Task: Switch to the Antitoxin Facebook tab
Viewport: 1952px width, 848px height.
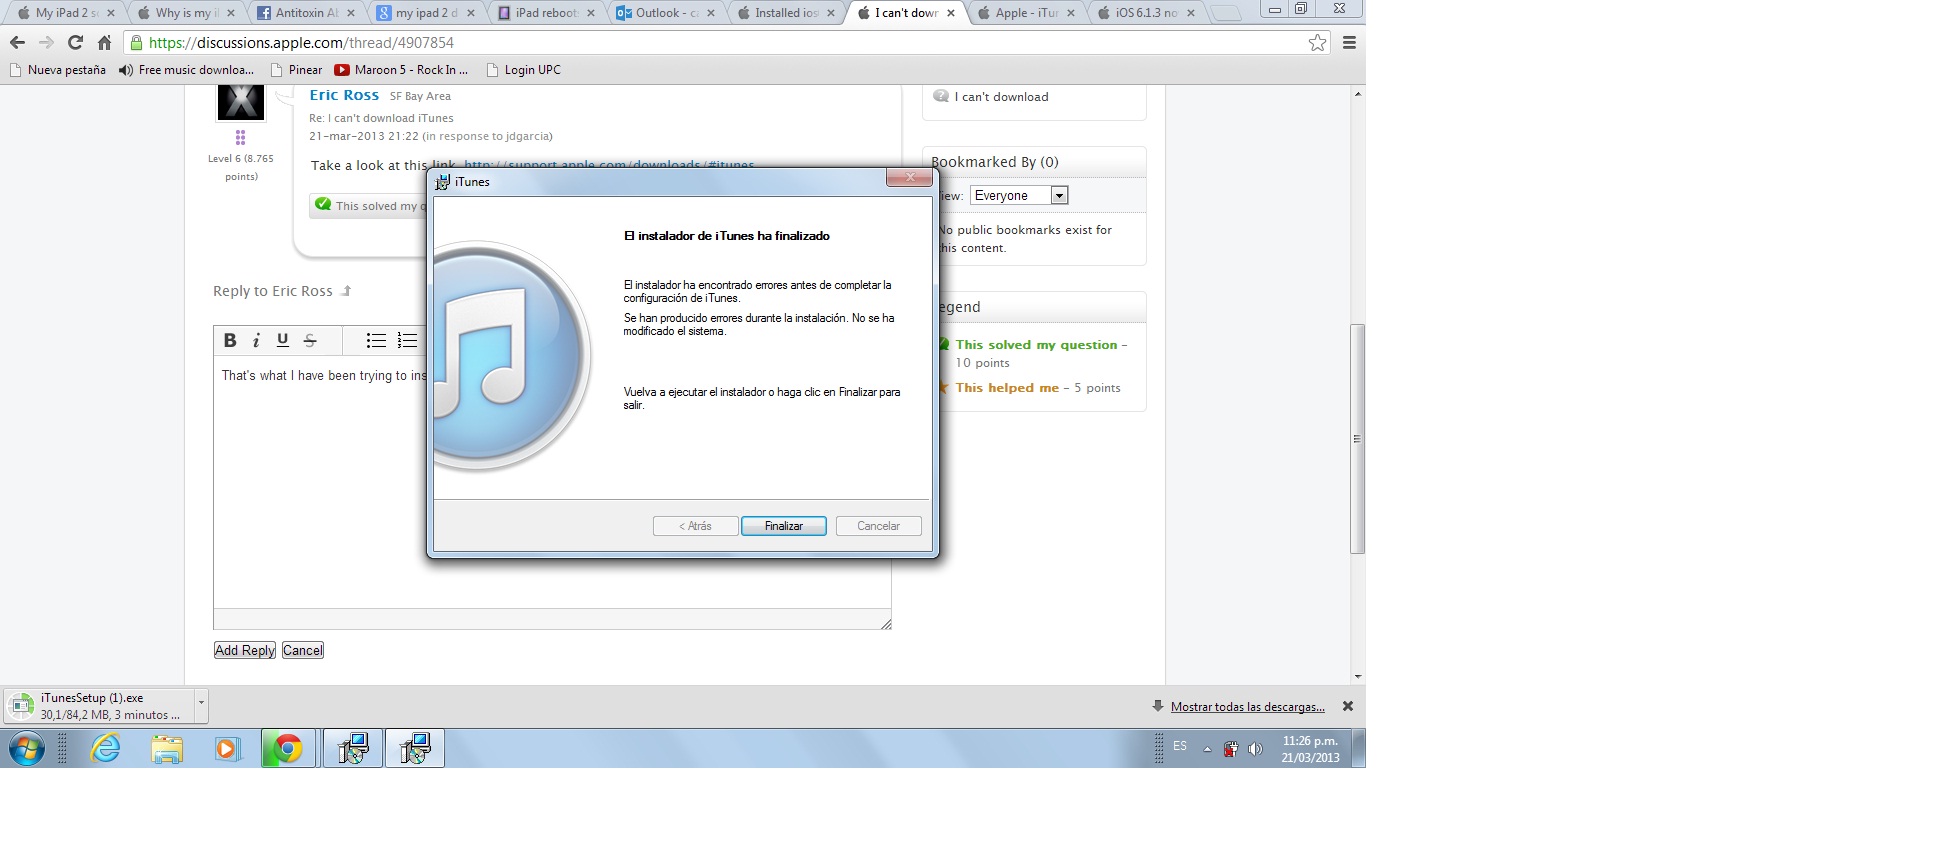Action: (306, 13)
